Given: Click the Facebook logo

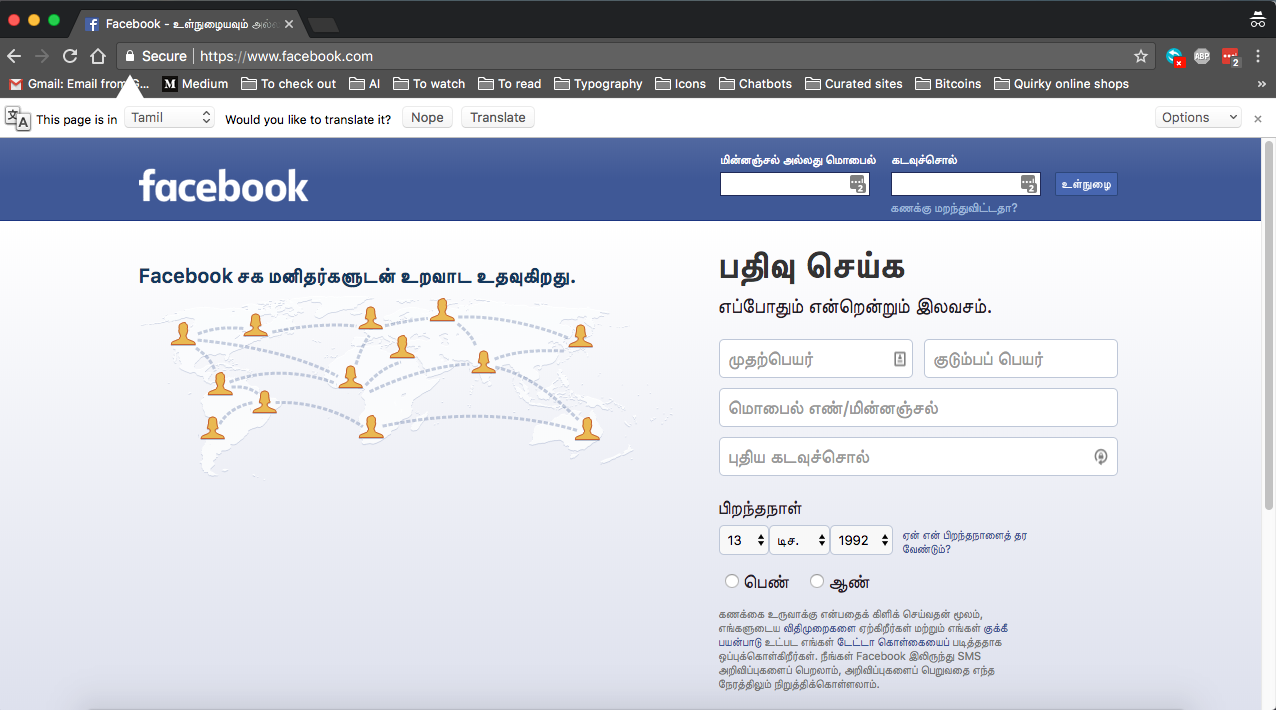Looking at the screenshot, I should pos(223,185).
